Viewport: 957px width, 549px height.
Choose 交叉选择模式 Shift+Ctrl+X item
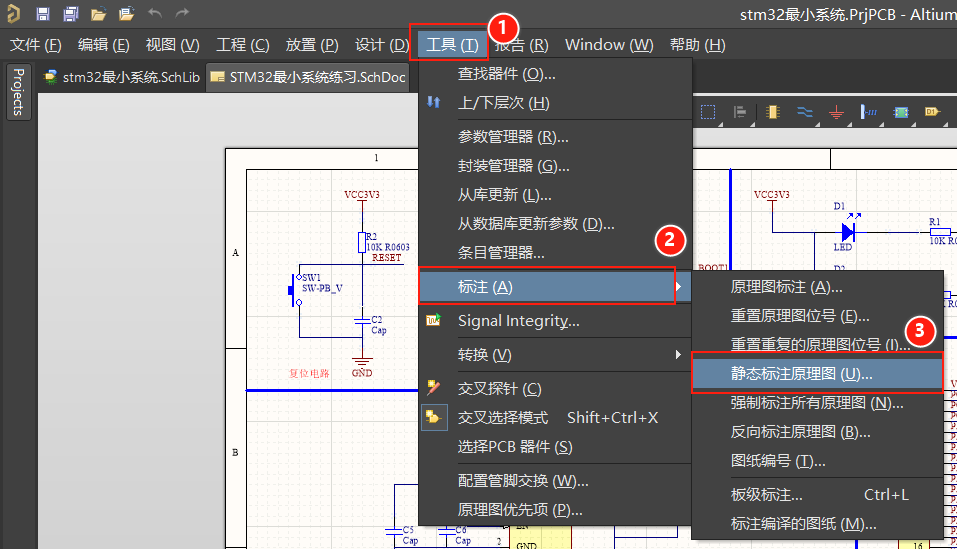tap(555, 418)
